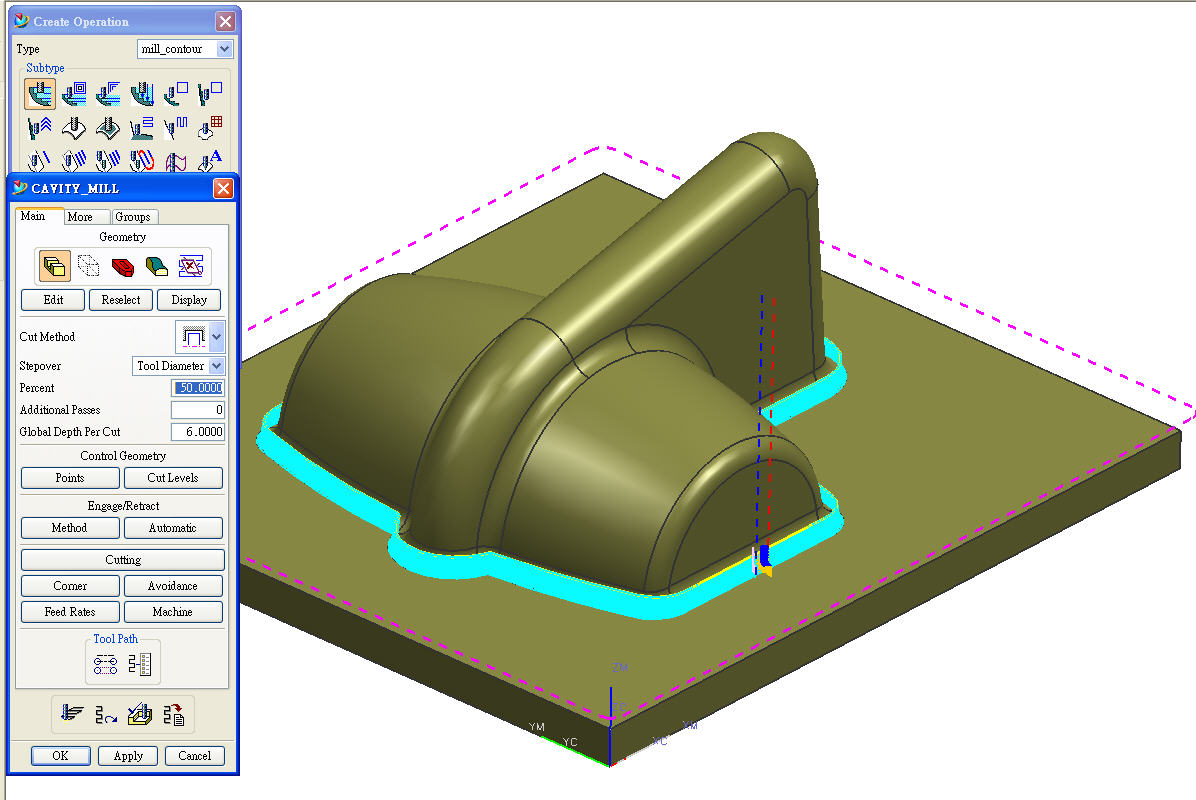Close the CAVITY_MILL dialog
The height and width of the screenshot is (800, 1196).
[x=223, y=188]
